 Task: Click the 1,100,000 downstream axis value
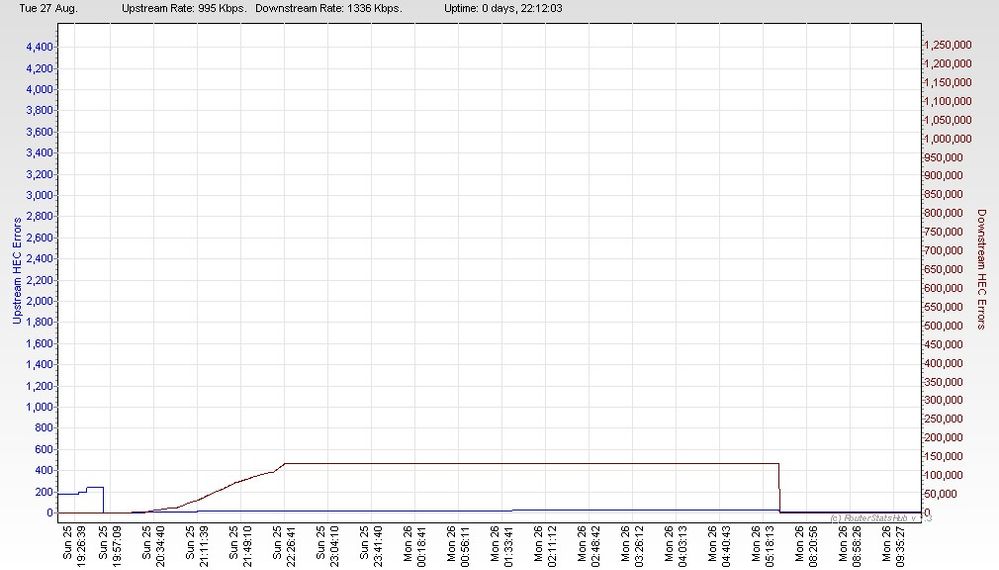click(949, 101)
